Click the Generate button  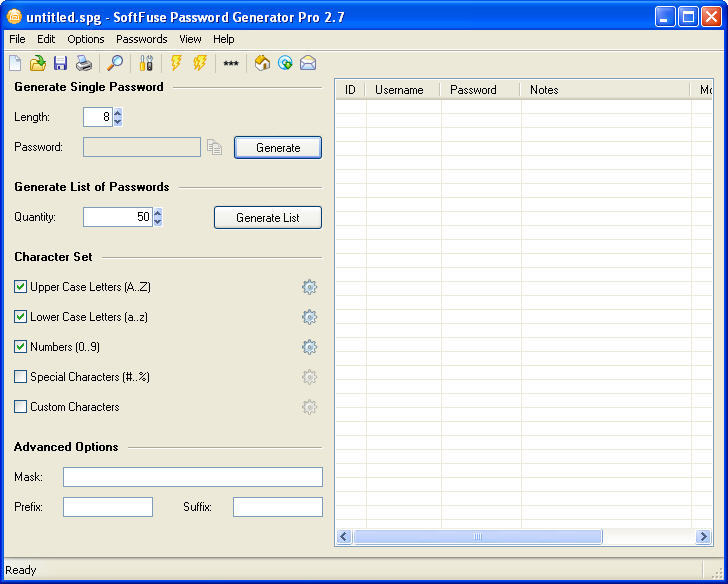[278, 148]
